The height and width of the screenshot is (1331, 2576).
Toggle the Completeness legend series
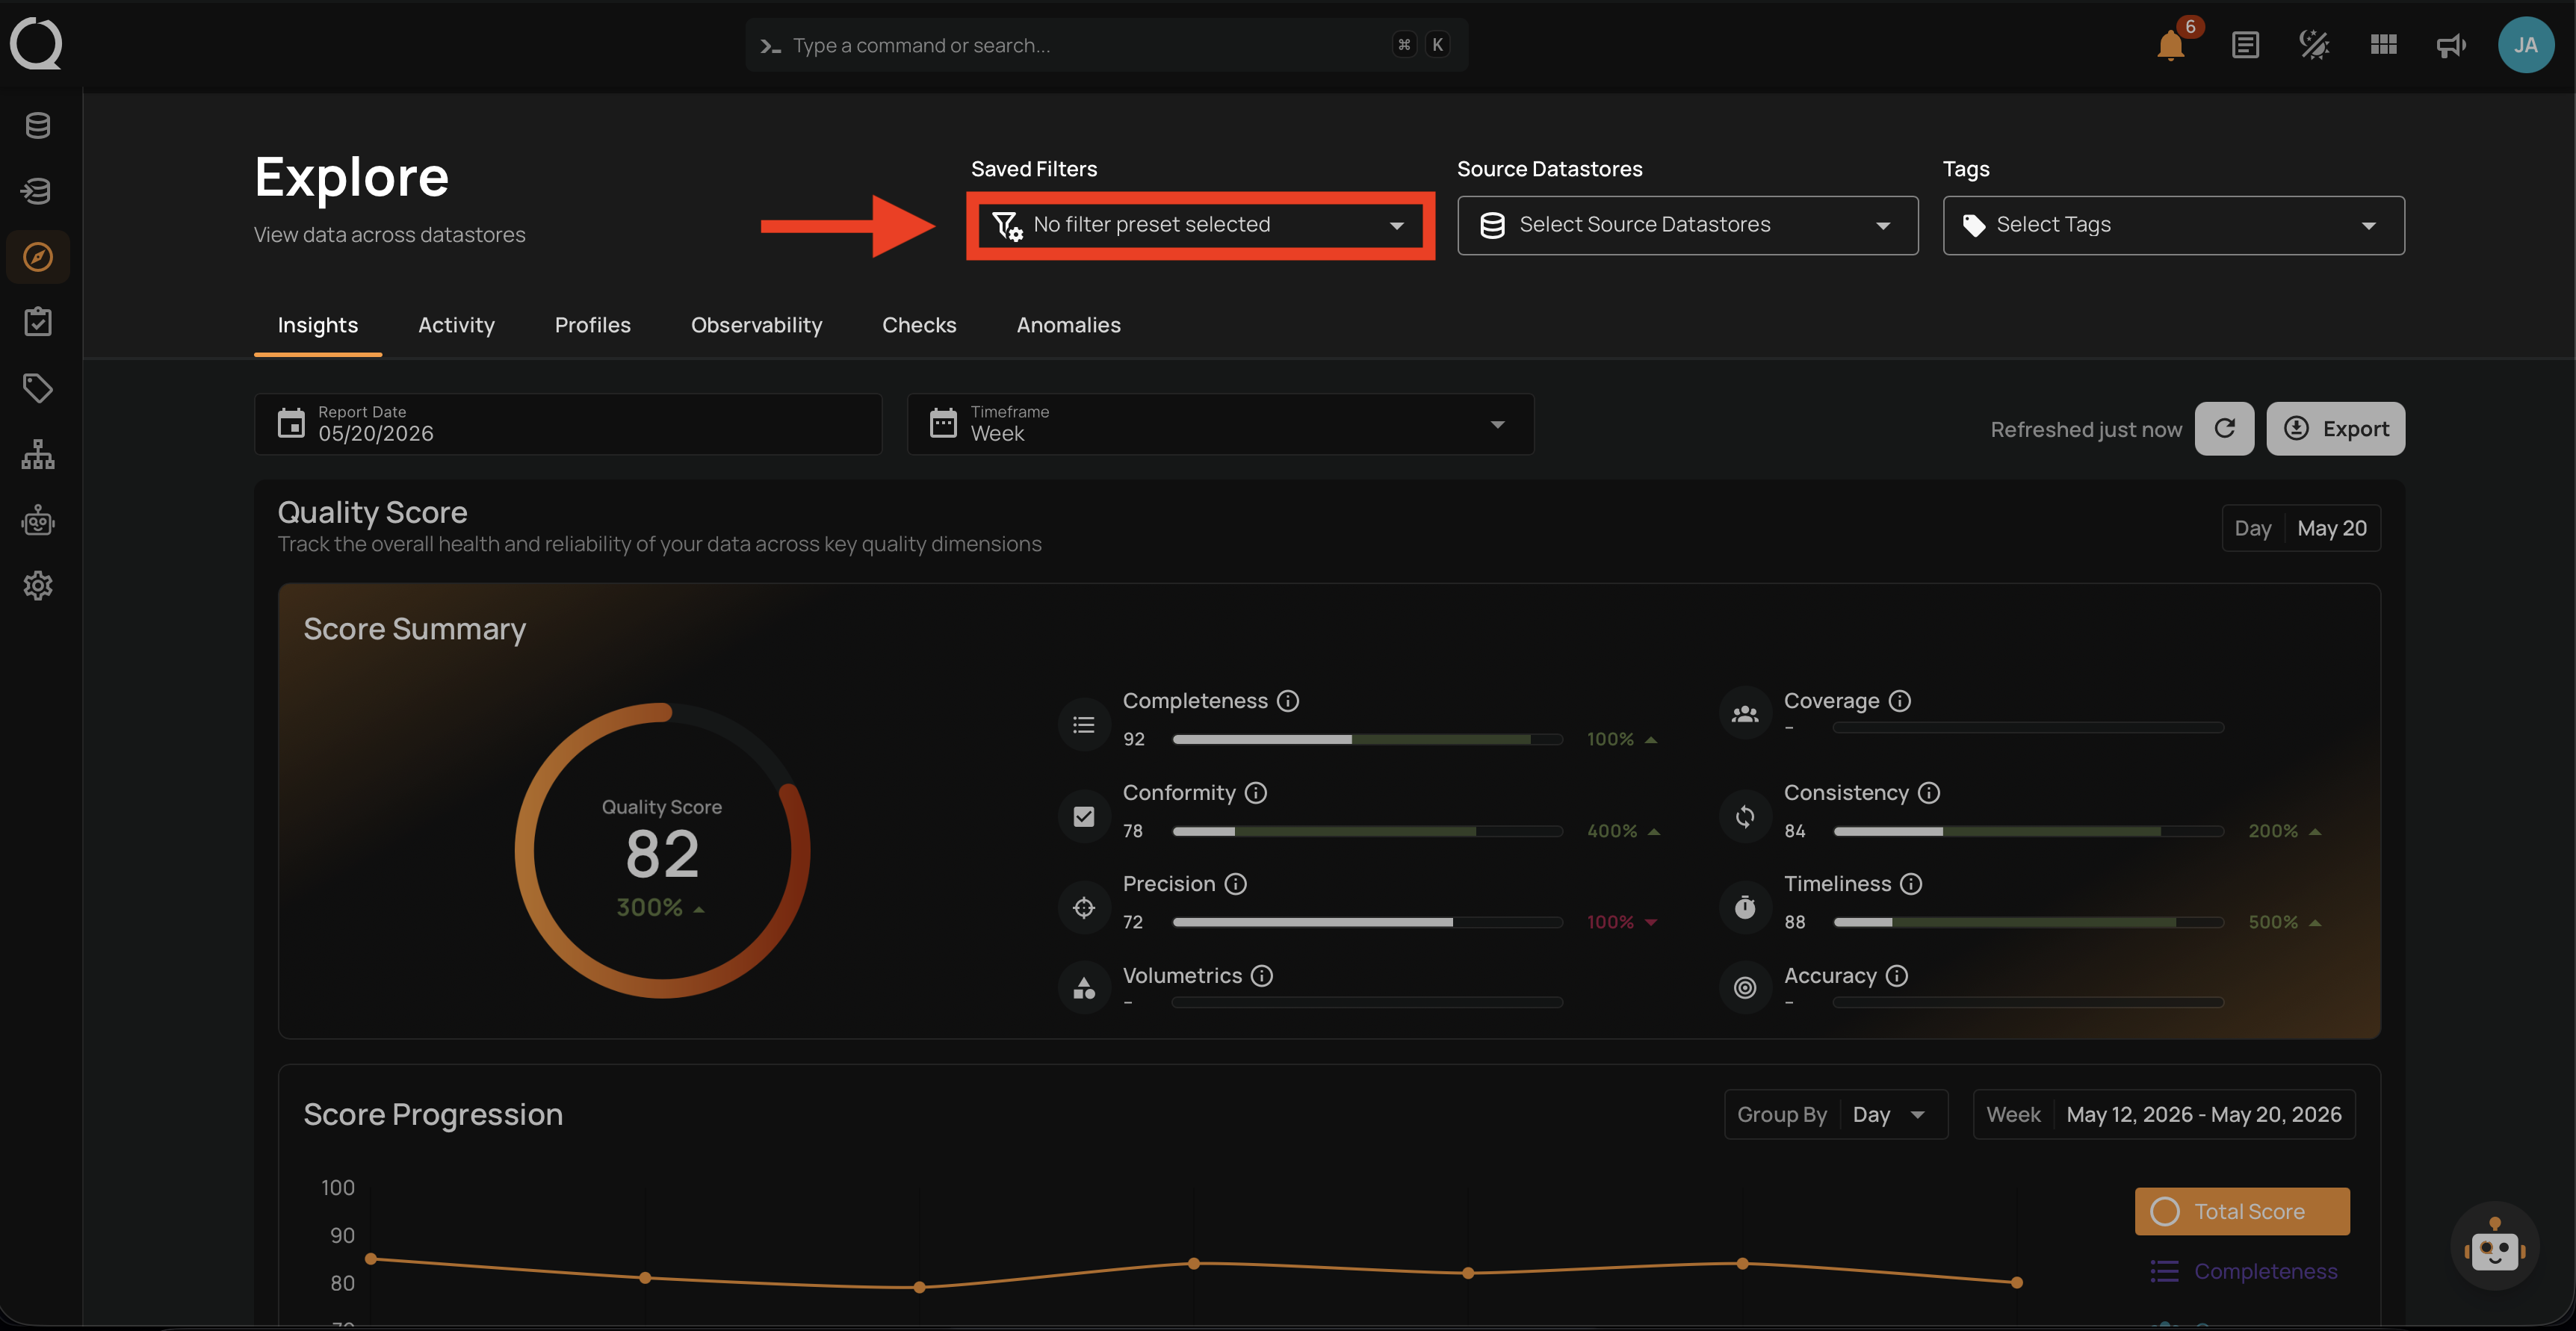point(2243,1271)
